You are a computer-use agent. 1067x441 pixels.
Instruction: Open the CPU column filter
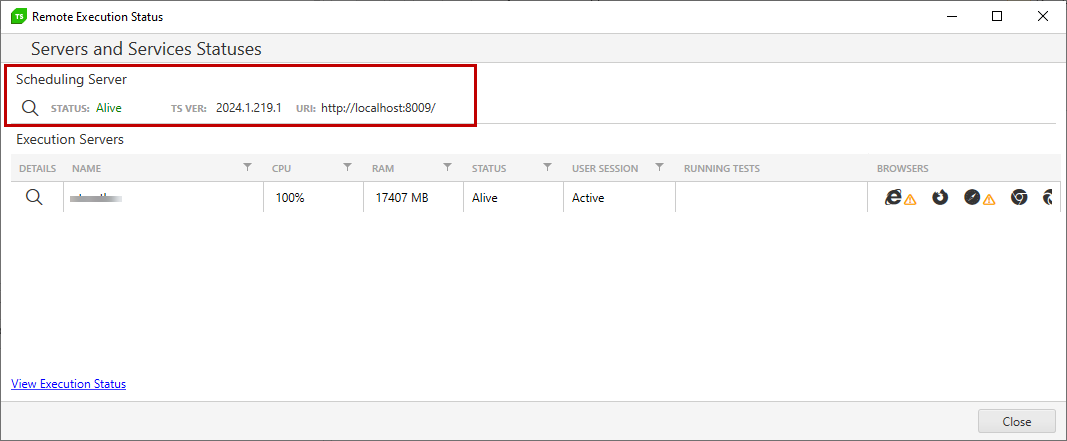pyautogui.click(x=348, y=167)
